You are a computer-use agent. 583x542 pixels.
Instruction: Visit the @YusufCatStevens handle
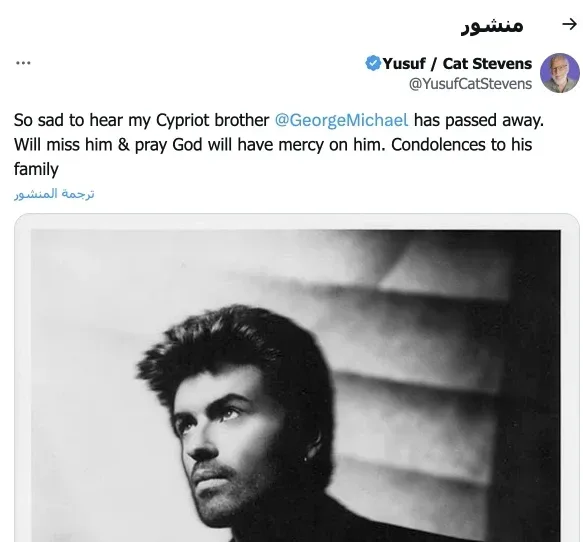click(470, 84)
